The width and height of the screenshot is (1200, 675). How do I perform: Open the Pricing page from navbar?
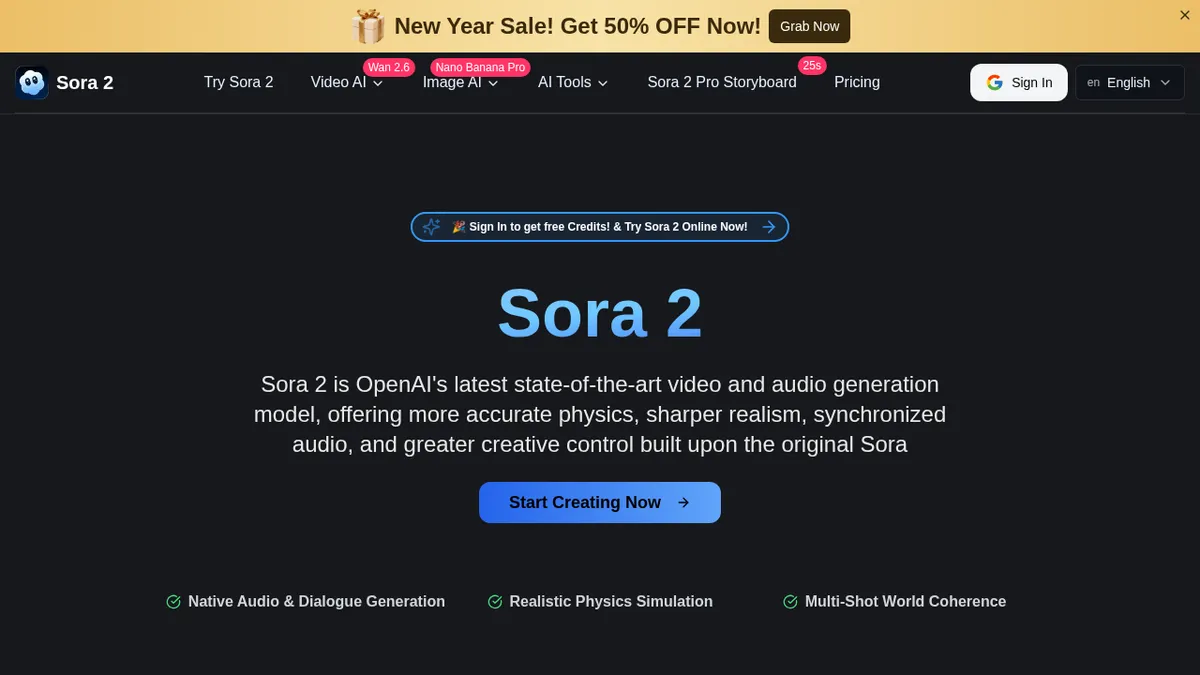[856, 82]
